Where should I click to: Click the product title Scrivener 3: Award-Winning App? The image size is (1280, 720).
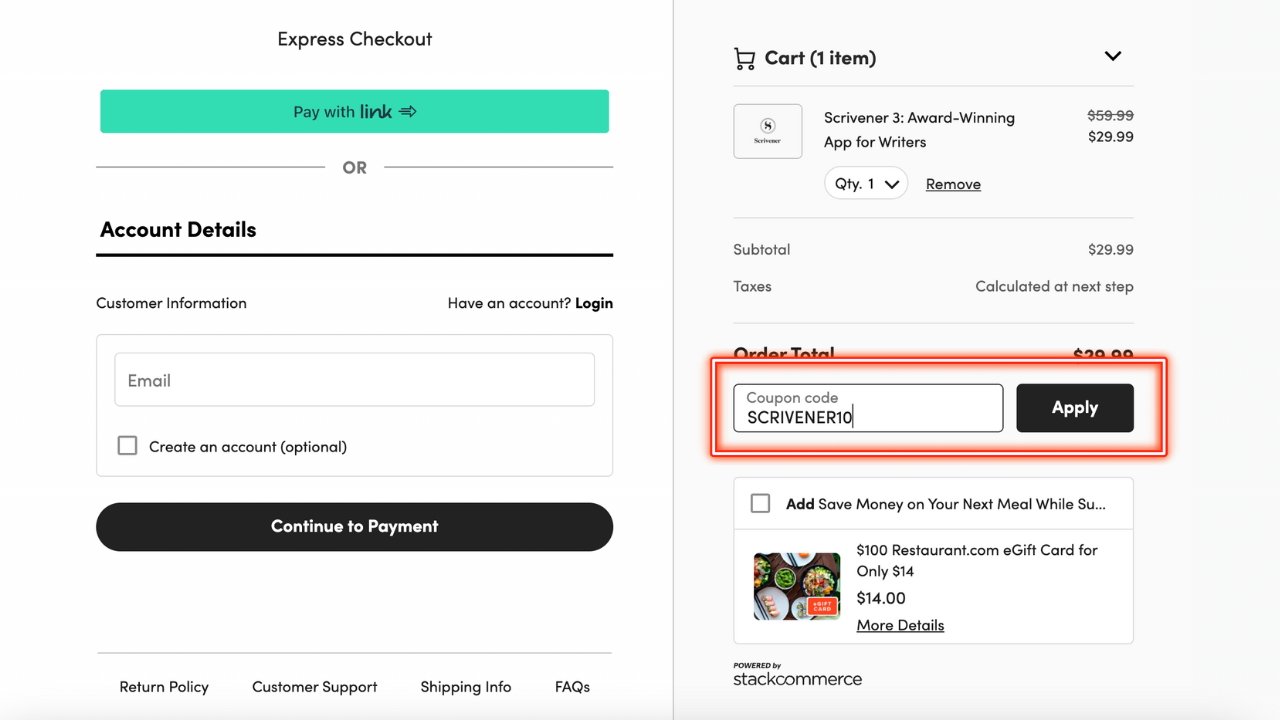coord(919,130)
